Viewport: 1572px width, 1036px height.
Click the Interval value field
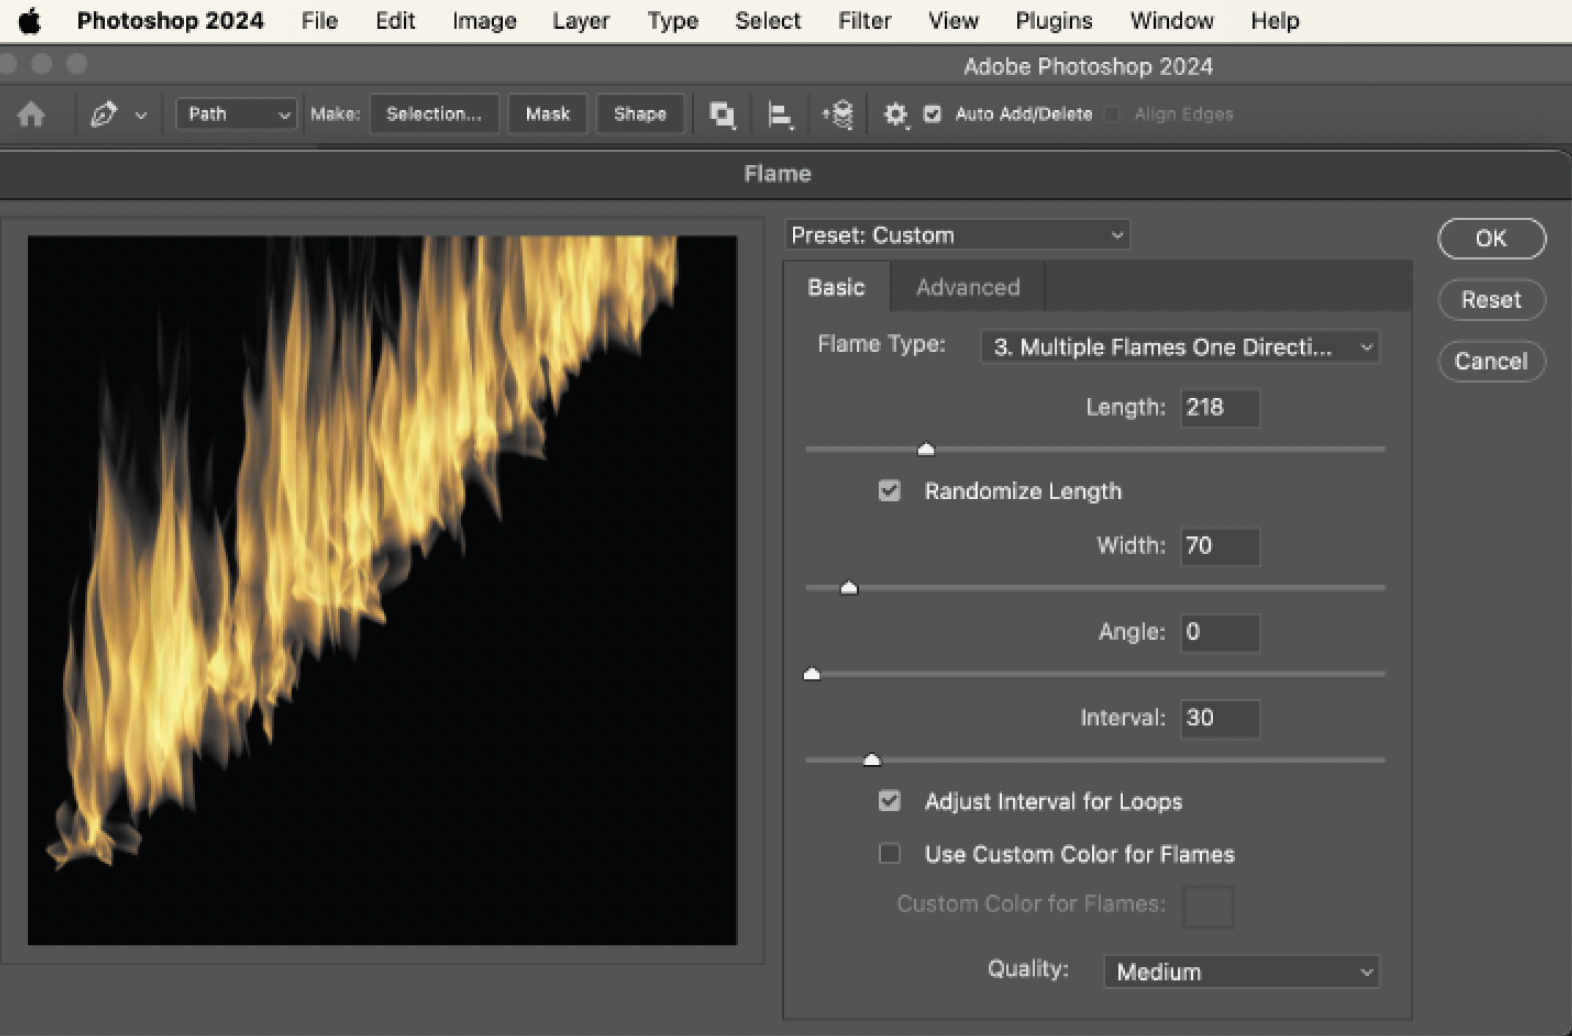tap(1220, 718)
